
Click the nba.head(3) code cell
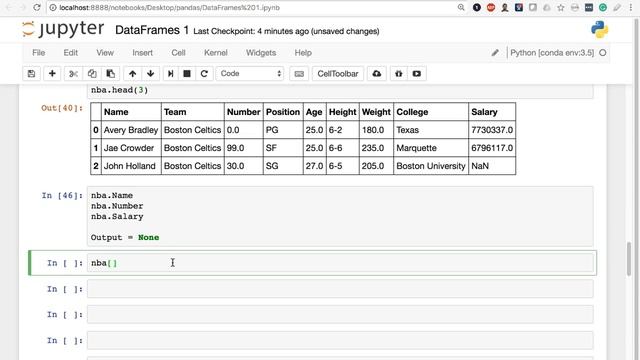click(x=340, y=91)
